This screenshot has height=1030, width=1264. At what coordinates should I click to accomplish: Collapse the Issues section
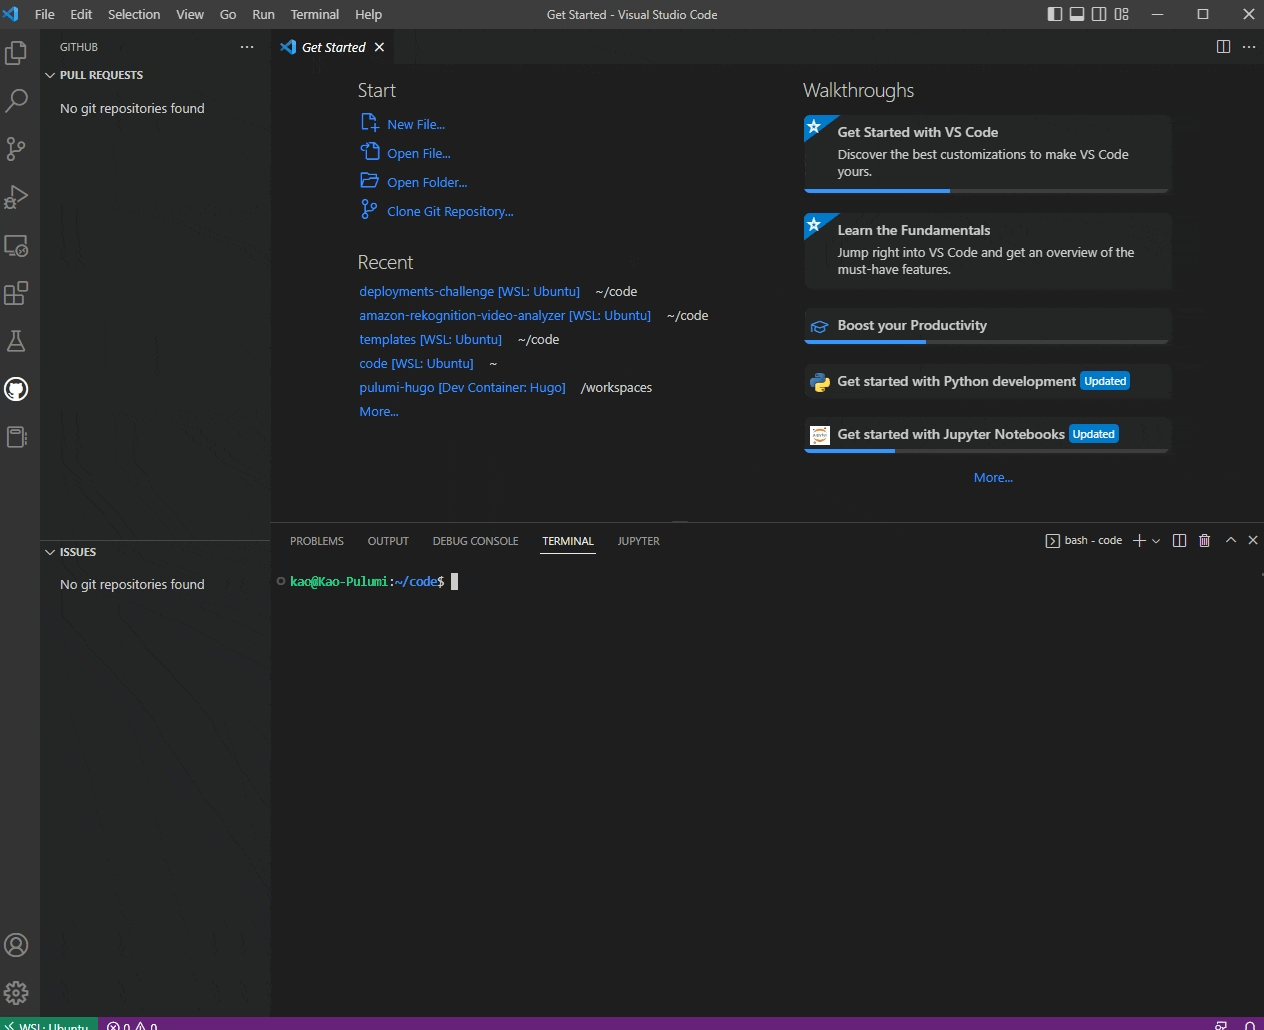click(50, 552)
